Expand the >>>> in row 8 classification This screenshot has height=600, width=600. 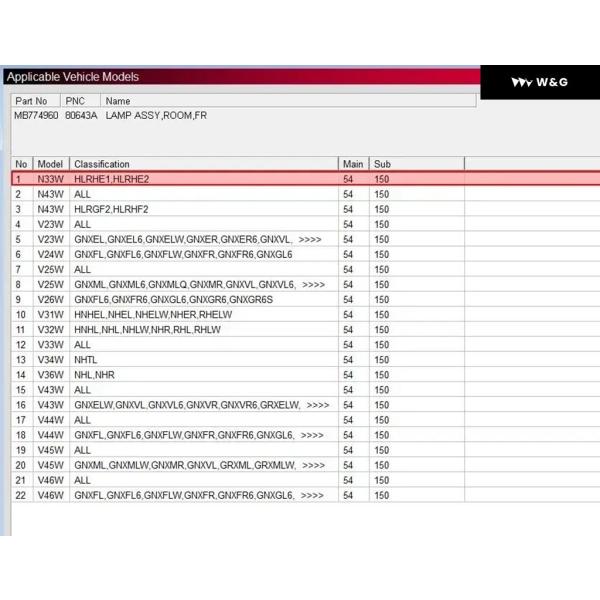click(x=313, y=285)
